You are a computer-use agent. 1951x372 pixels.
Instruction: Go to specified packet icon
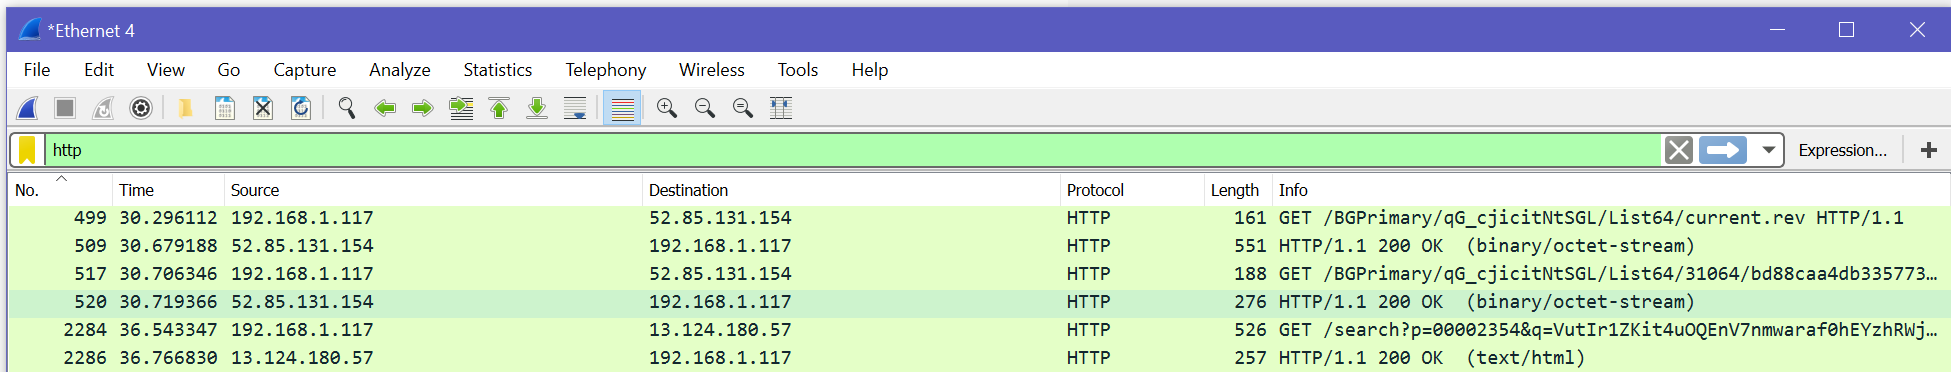[461, 108]
